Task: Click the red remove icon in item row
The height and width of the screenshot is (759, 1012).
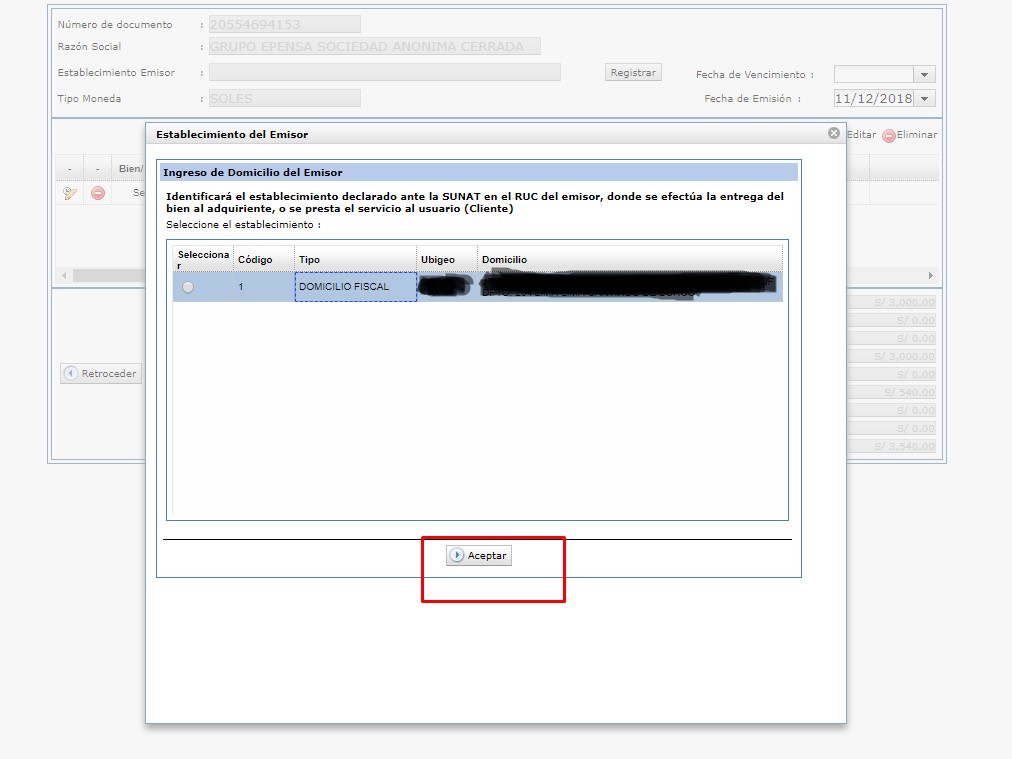Action: (97, 193)
